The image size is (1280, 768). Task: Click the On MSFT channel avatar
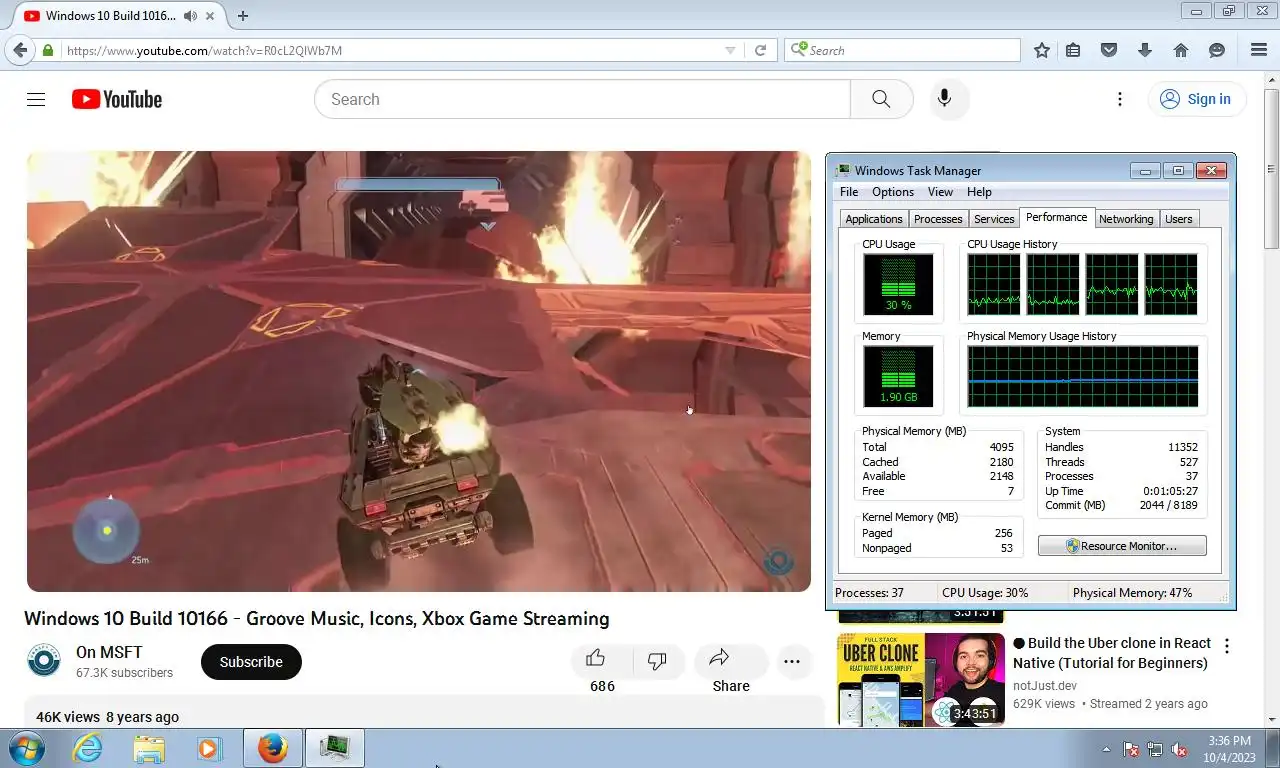coord(44,661)
